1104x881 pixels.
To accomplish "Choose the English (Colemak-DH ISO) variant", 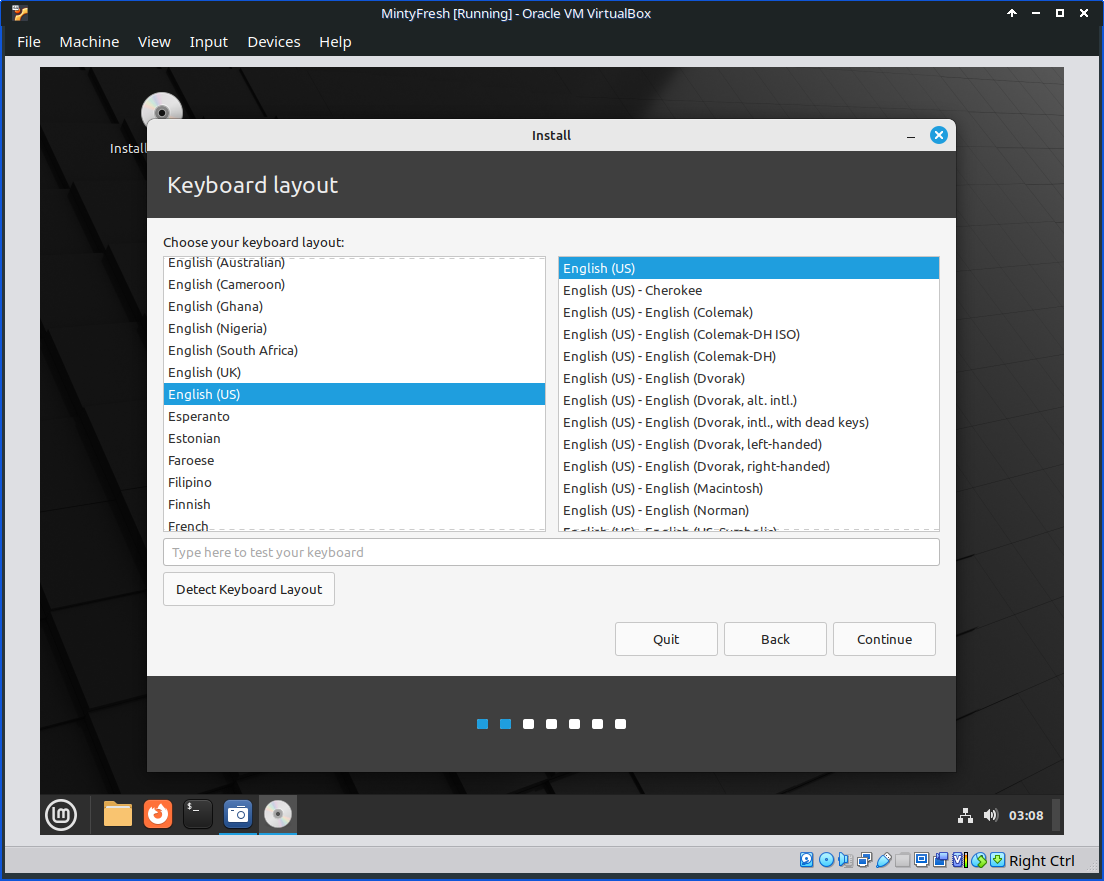I will tap(748, 335).
